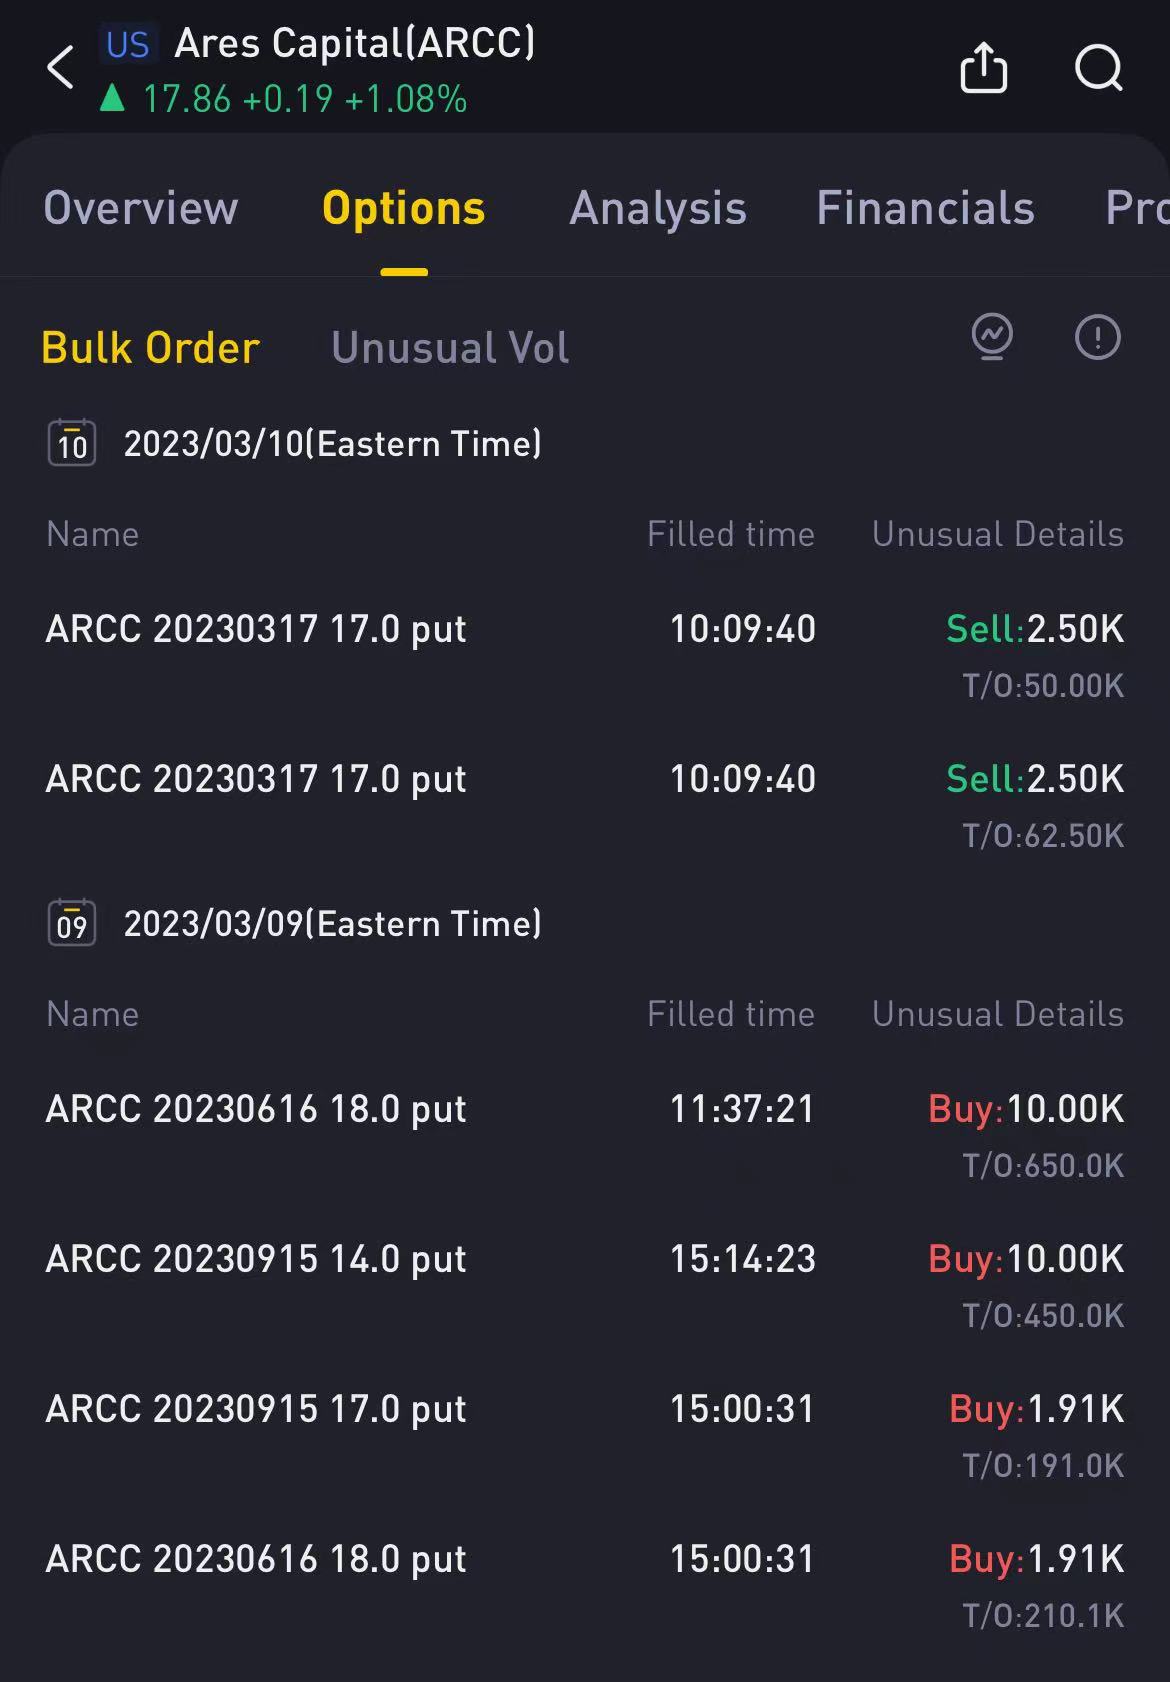Select the Buy:10.00K T/O:650.0K entry

[x=1026, y=1136]
